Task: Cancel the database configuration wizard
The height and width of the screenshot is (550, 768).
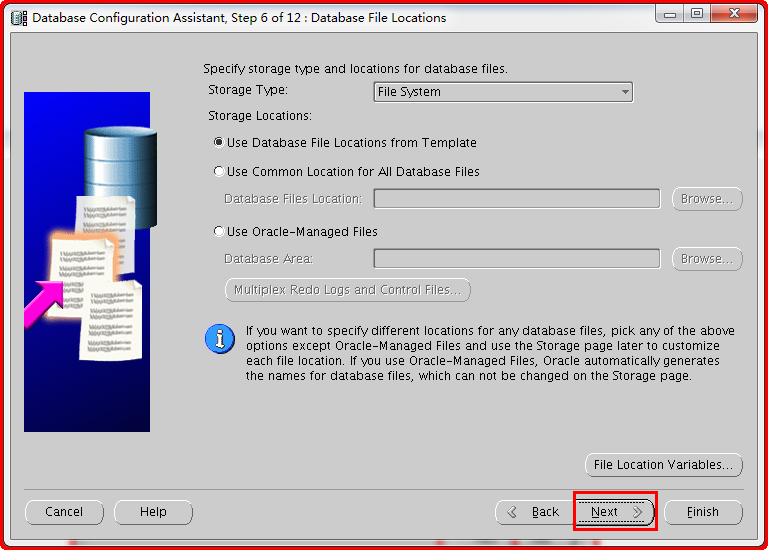Action: [x=64, y=512]
